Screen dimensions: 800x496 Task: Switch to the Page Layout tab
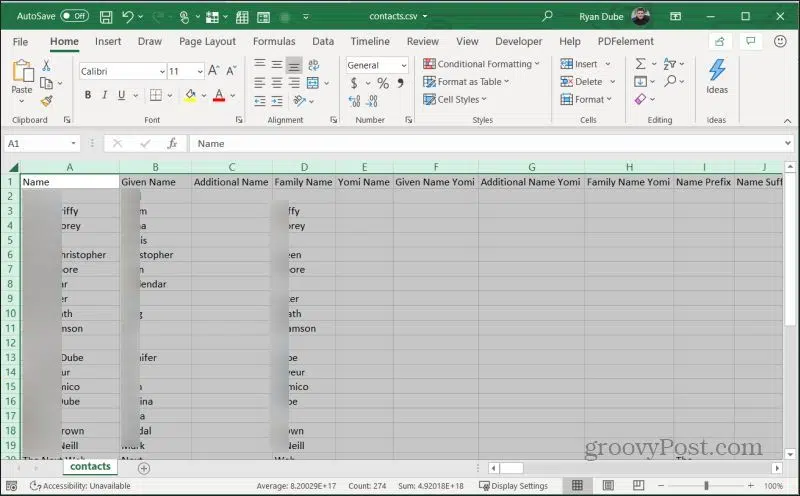[207, 41]
